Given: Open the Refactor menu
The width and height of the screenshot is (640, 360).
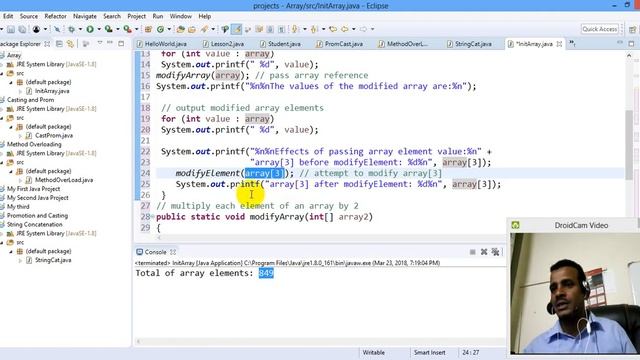Looking at the screenshot, I should [x=55, y=16].
